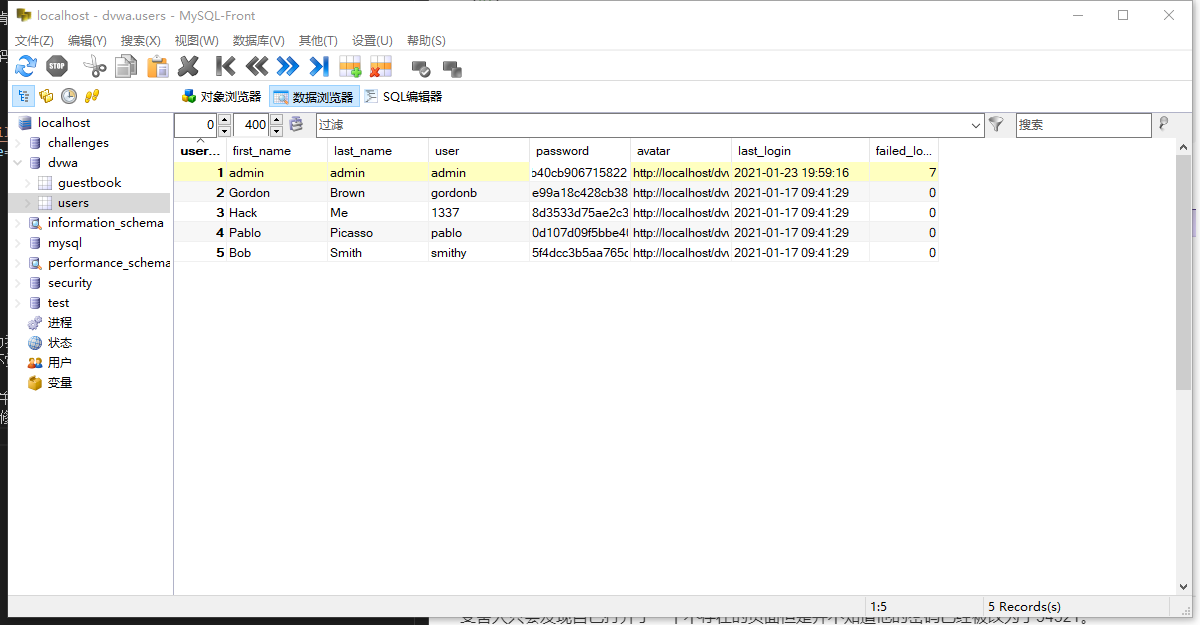The height and width of the screenshot is (625, 1200).
Task: Select localhost in the tree
Action: tap(64, 123)
